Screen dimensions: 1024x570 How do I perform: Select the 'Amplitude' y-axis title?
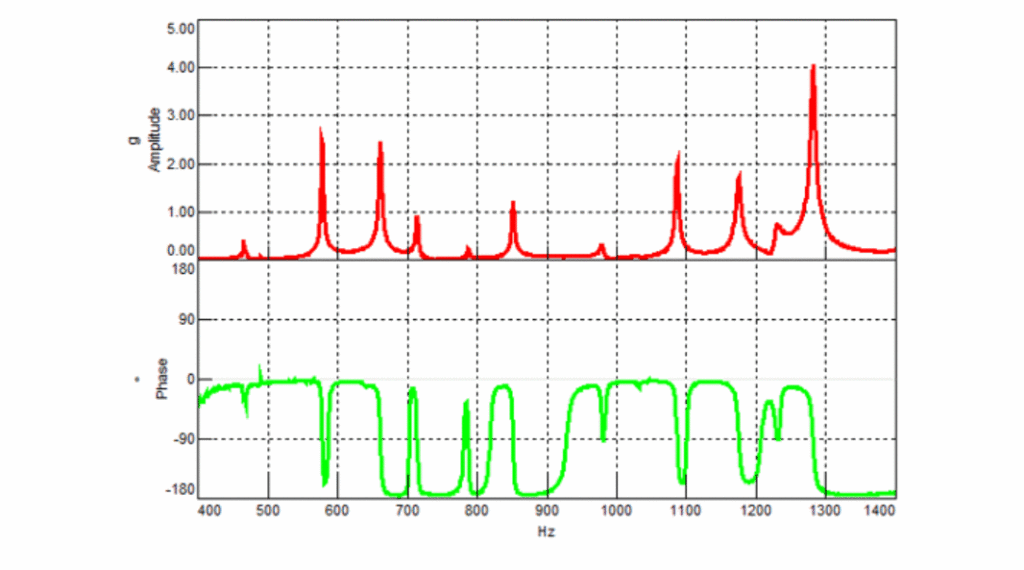tap(155, 141)
